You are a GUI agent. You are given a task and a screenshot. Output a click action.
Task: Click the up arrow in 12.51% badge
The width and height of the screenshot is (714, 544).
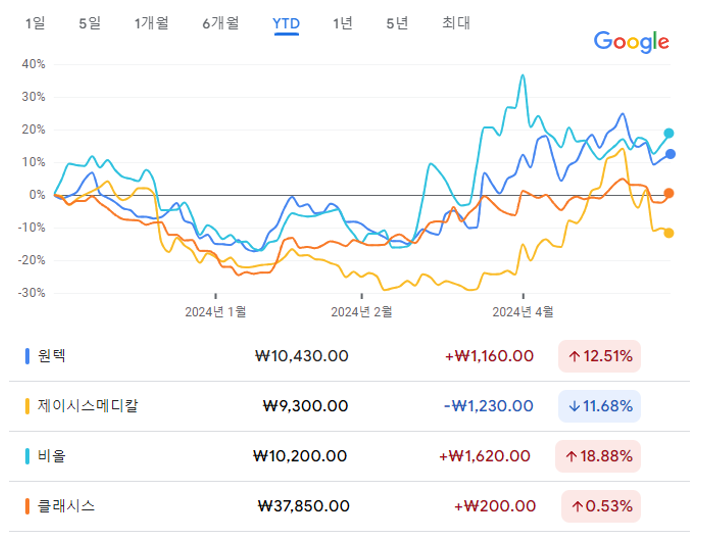(x=574, y=356)
